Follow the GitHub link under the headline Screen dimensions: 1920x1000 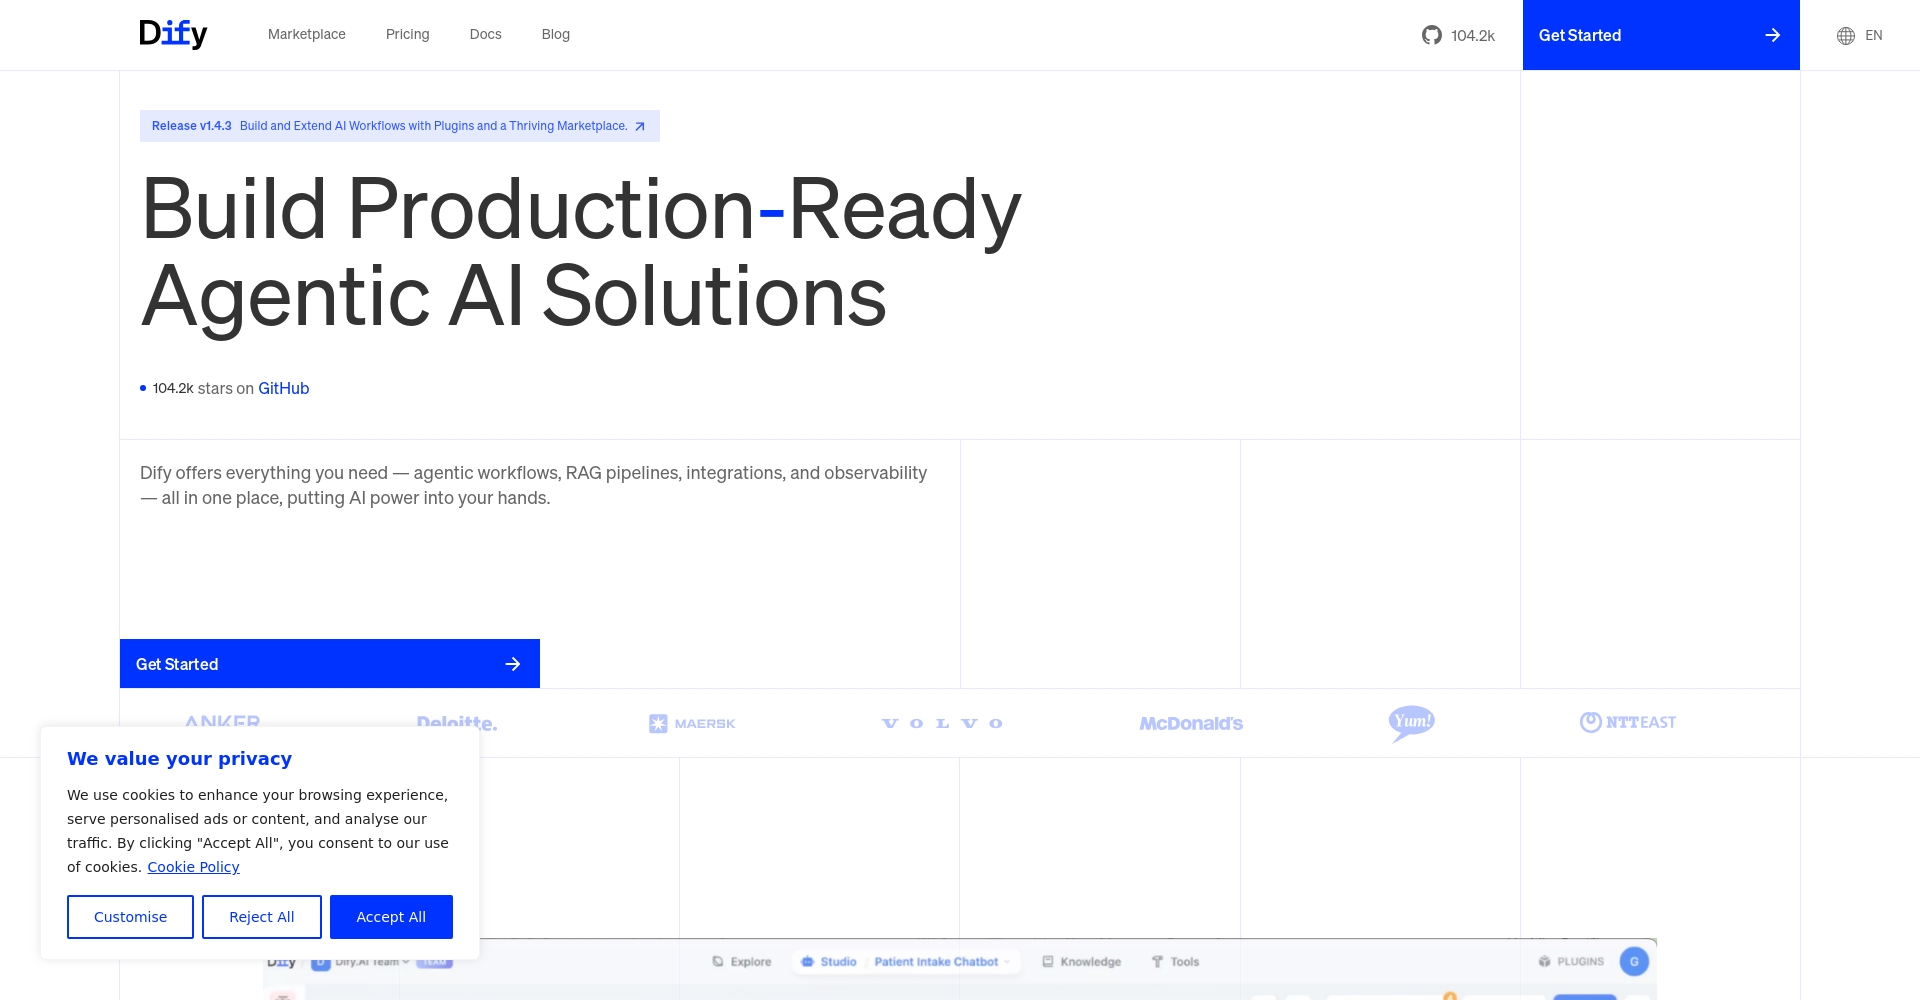(284, 388)
